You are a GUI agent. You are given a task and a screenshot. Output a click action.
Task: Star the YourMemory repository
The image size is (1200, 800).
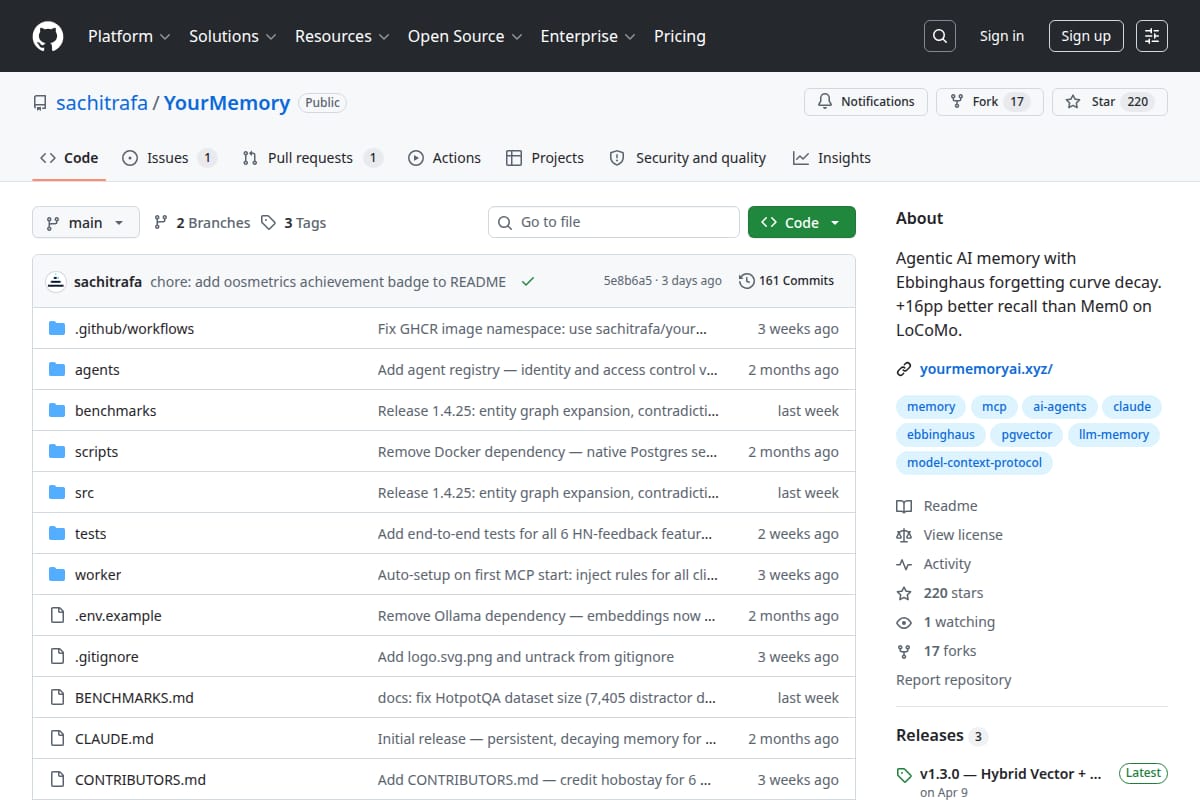(x=1110, y=102)
